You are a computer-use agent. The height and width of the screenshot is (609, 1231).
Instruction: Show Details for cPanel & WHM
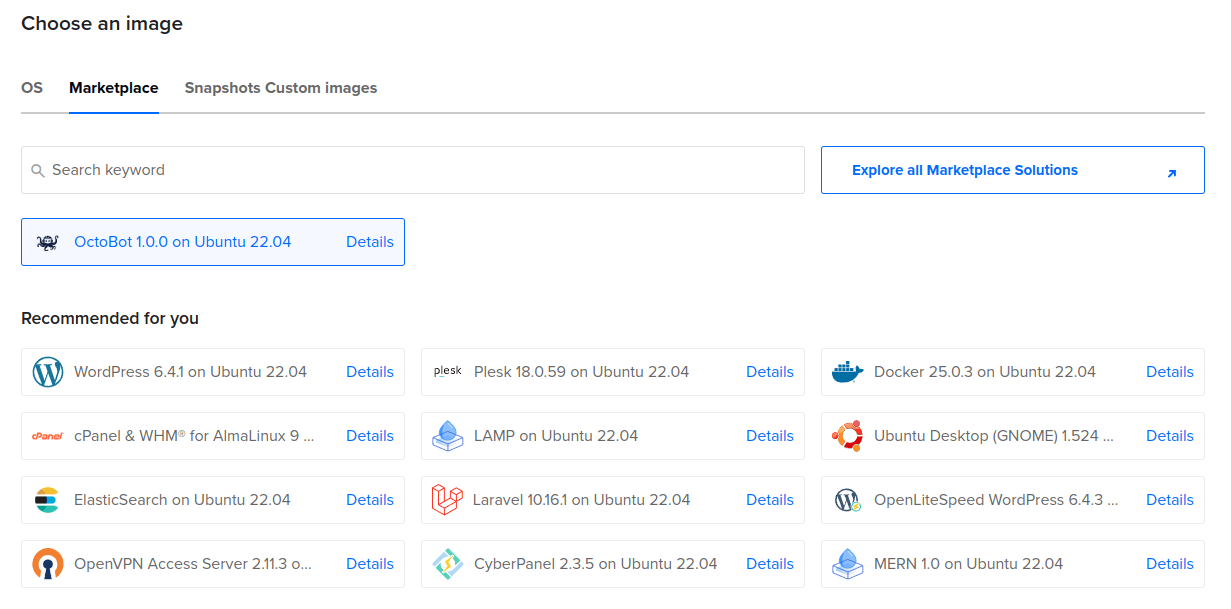point(370,436)
